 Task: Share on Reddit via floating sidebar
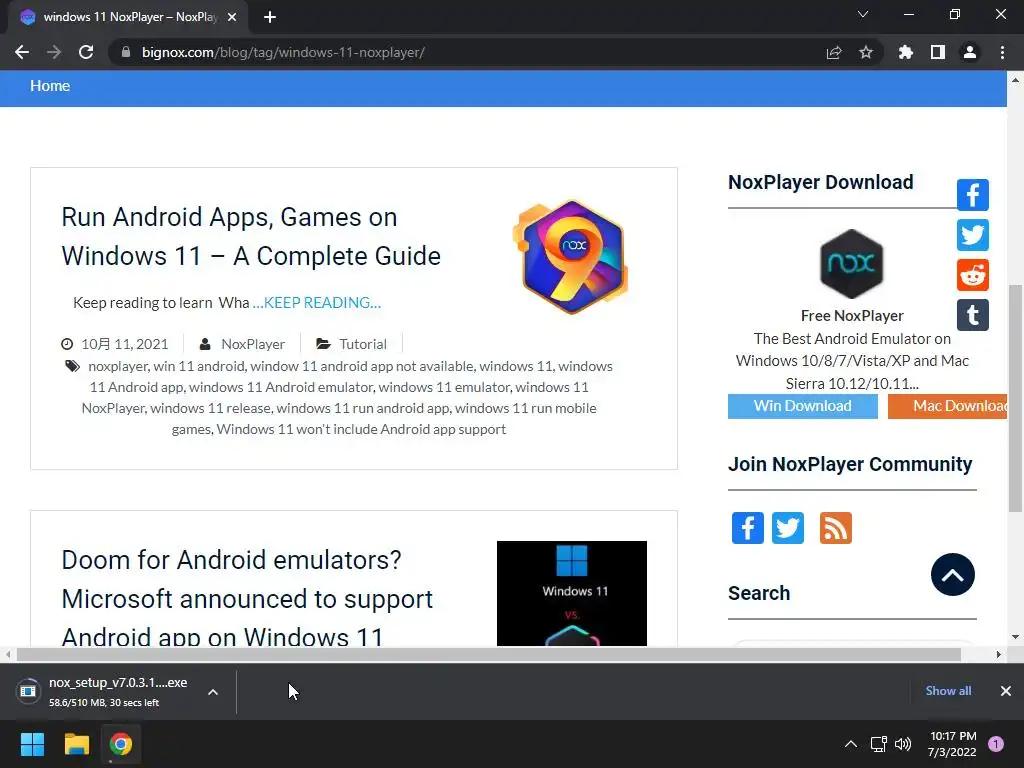coord(972,275)
